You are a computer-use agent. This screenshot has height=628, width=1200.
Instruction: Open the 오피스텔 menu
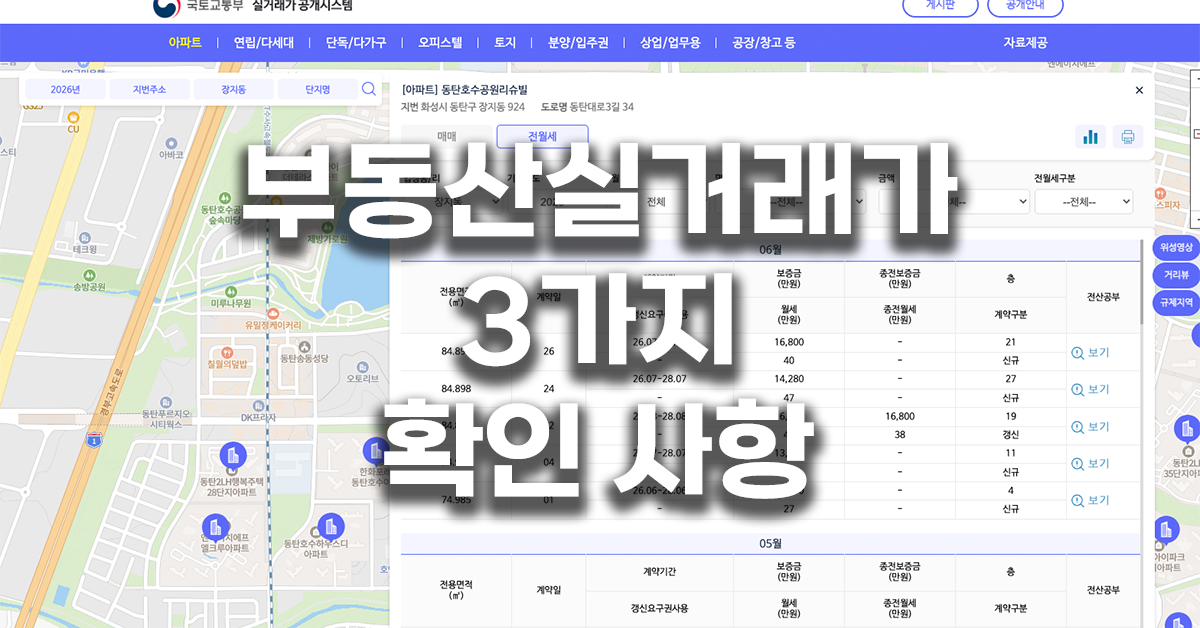point(440,43)
